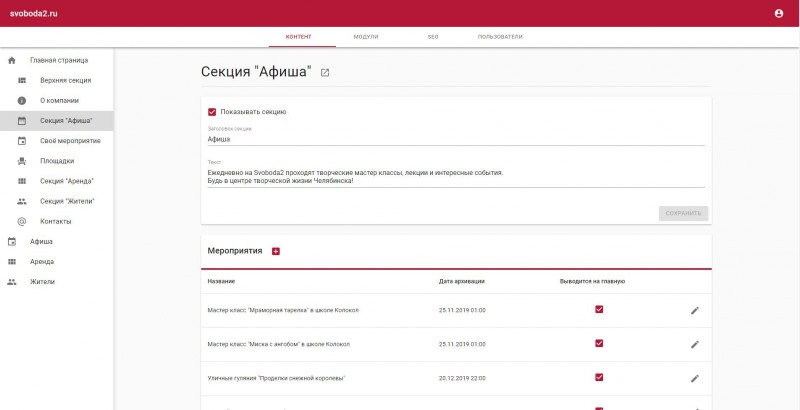800x410 pixels.
Task: Uncheck main-page checkbox for "Миска с ангобом"
Action: click(599, 343)
